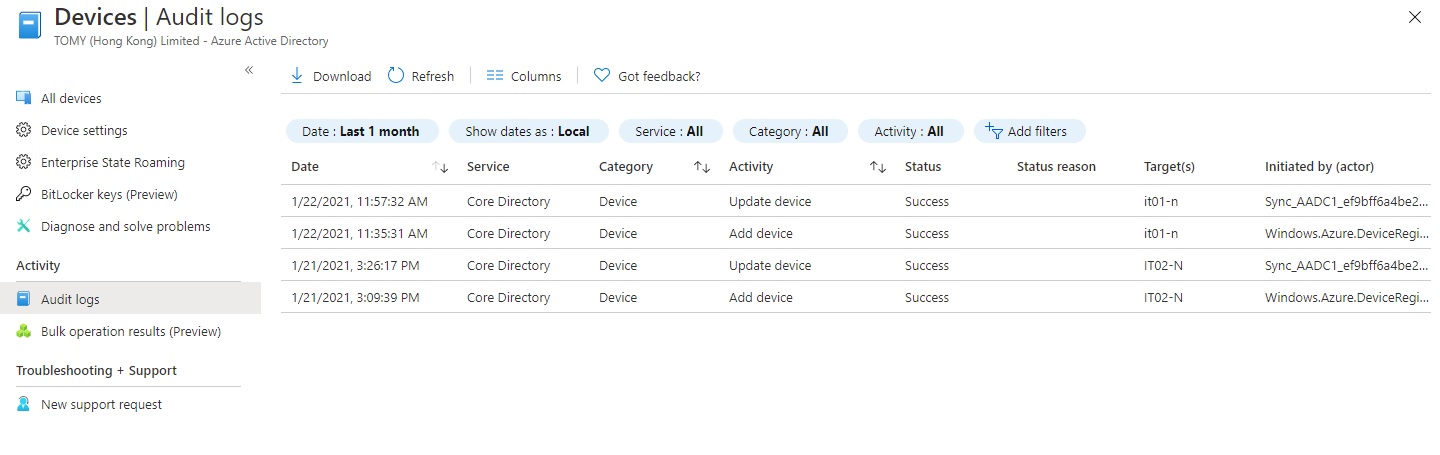
Task: Open the Category : All filter
Action: [790, 131]
